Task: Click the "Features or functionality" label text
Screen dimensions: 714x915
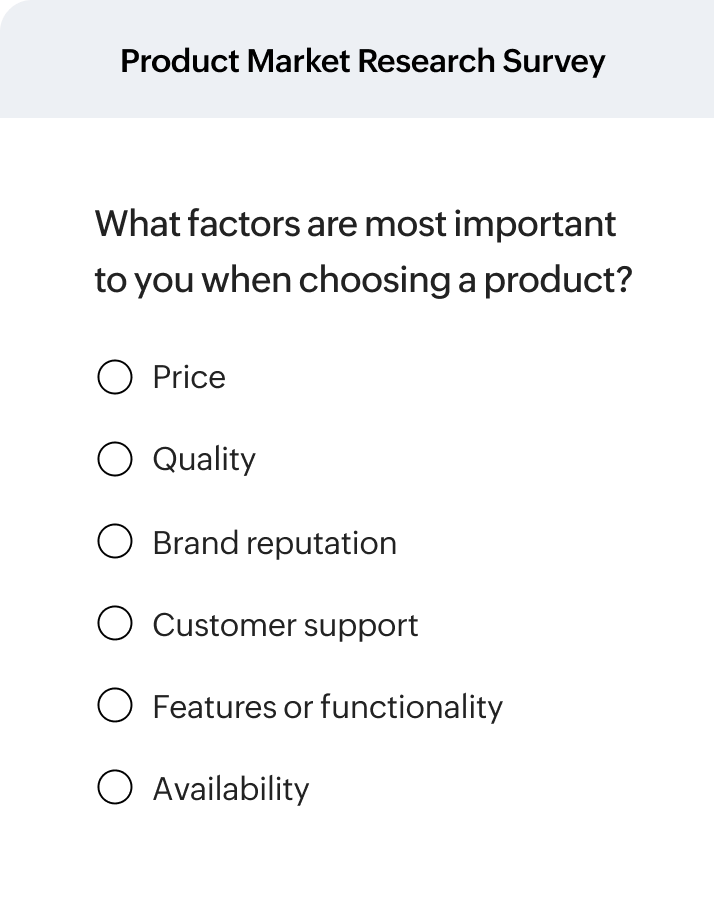Action: (327, 707)
